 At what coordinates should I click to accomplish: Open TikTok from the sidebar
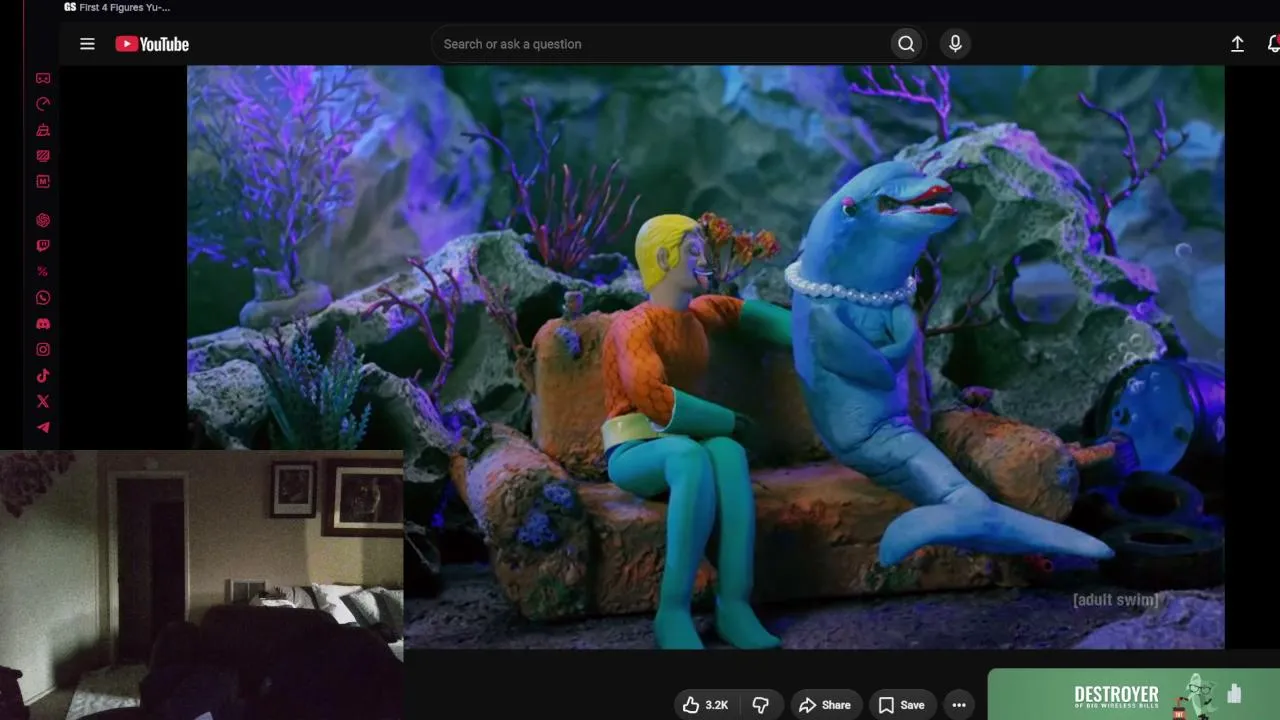pos(43,376)
